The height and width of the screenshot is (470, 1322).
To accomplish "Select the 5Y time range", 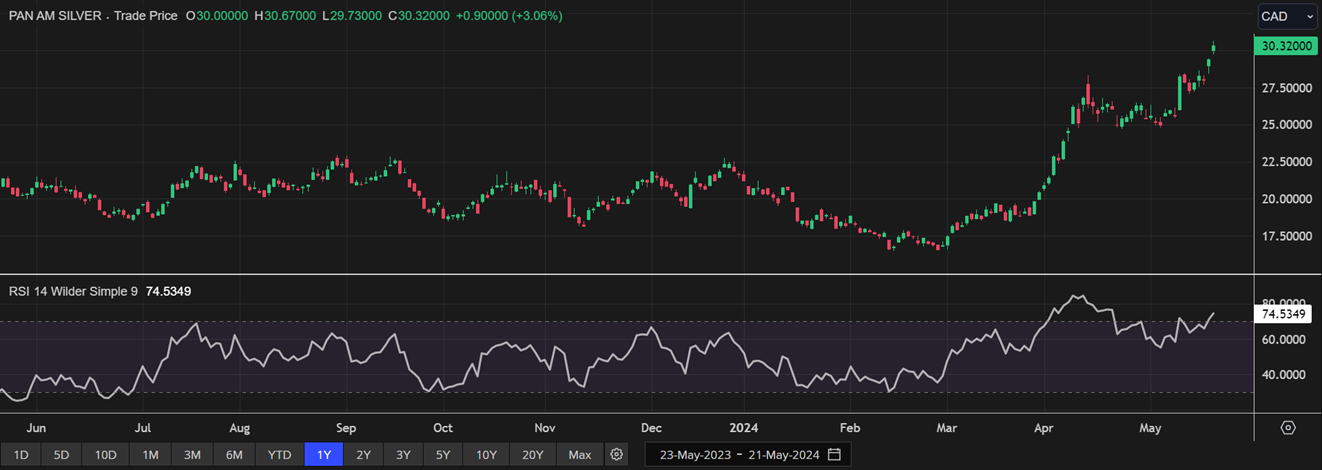I will pos(442,455).
